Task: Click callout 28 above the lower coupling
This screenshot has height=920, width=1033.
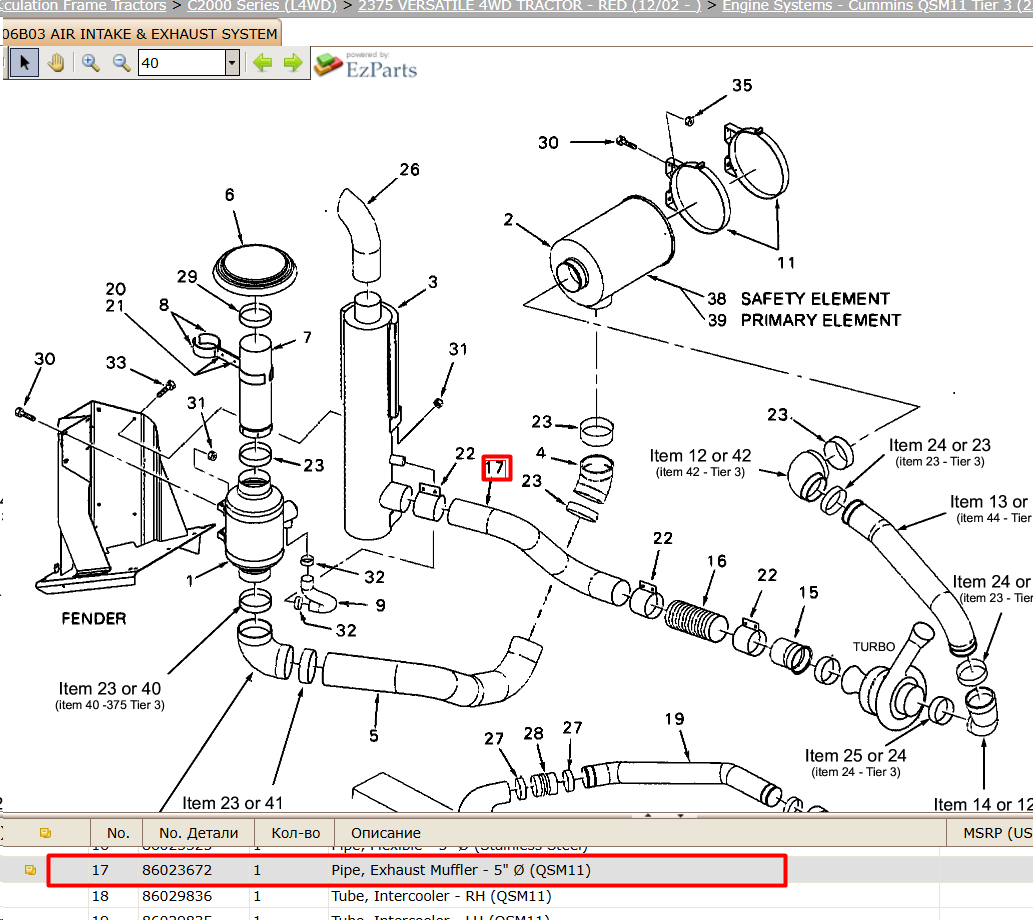Action: pyautogui.click(x=533, y=734)
